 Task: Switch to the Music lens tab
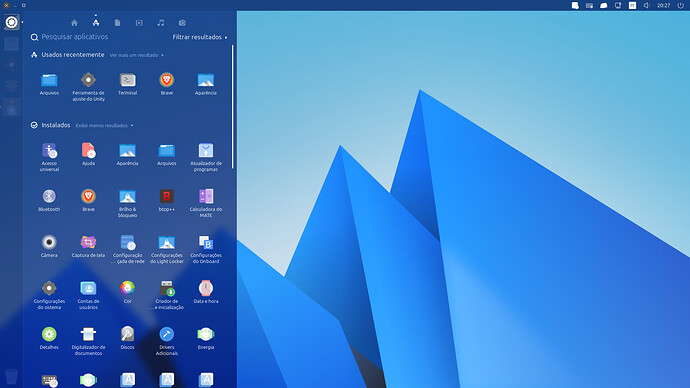(161, 23)
